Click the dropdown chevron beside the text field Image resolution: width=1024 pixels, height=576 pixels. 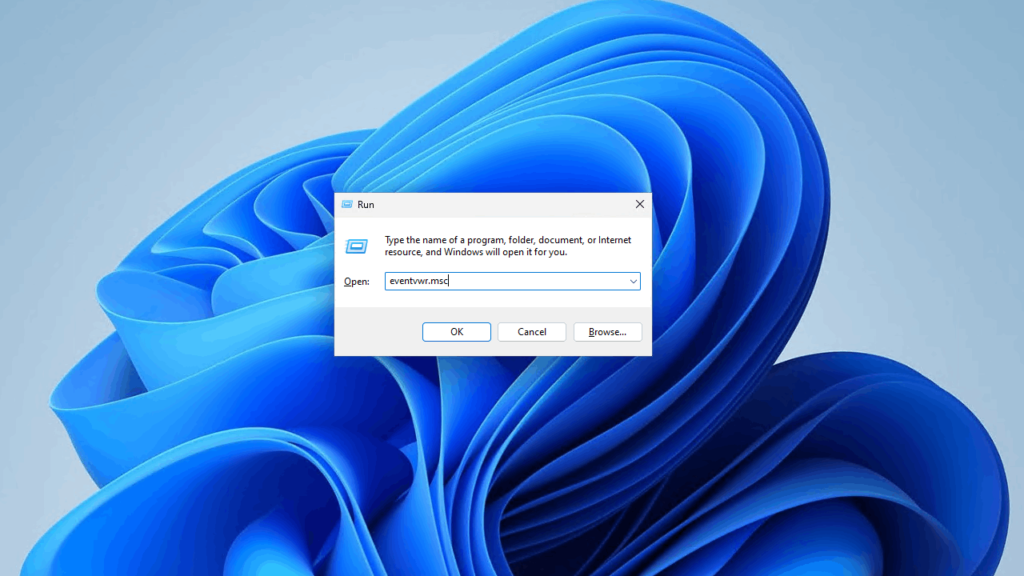[633, 281]
